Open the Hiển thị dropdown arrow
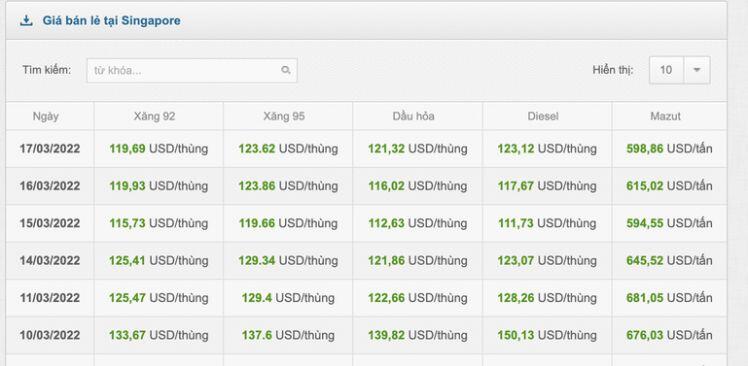Viewport: 748px width, 366px height. 696,70
